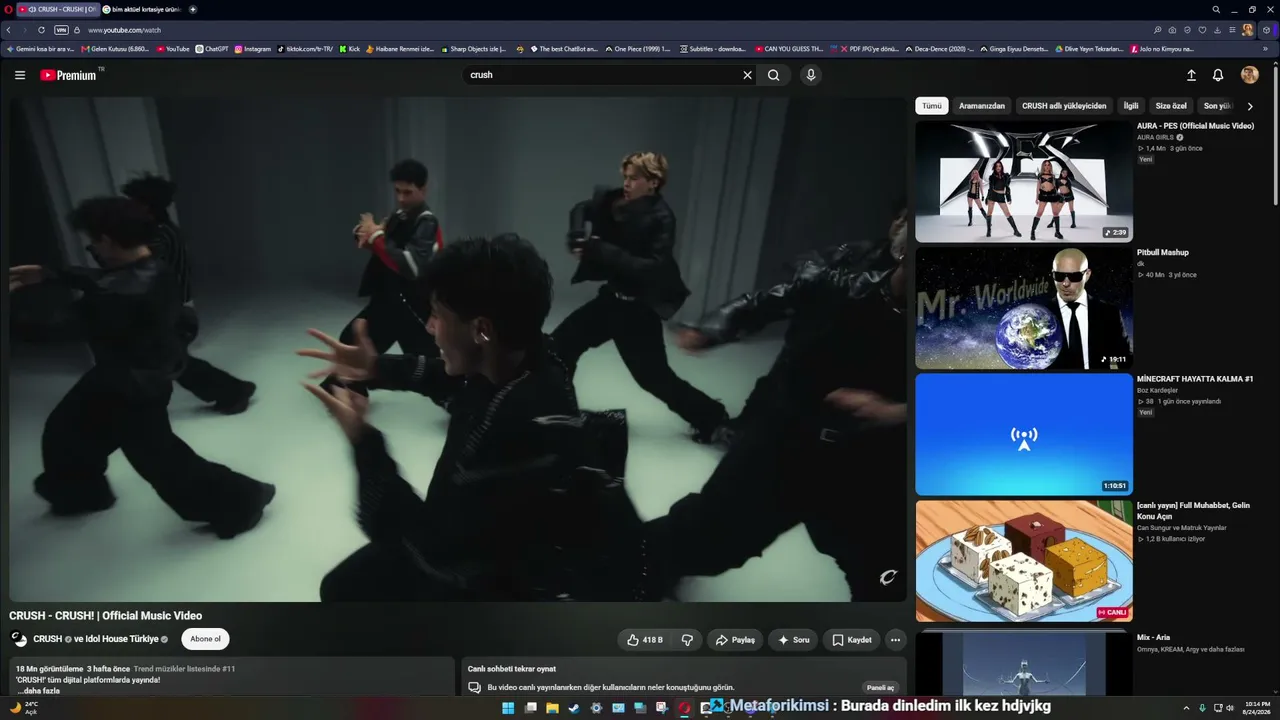Image resolution: width=1280 pixels, height=720 pixels.
Task: Open browser downloads
Action: (1217, 30)
